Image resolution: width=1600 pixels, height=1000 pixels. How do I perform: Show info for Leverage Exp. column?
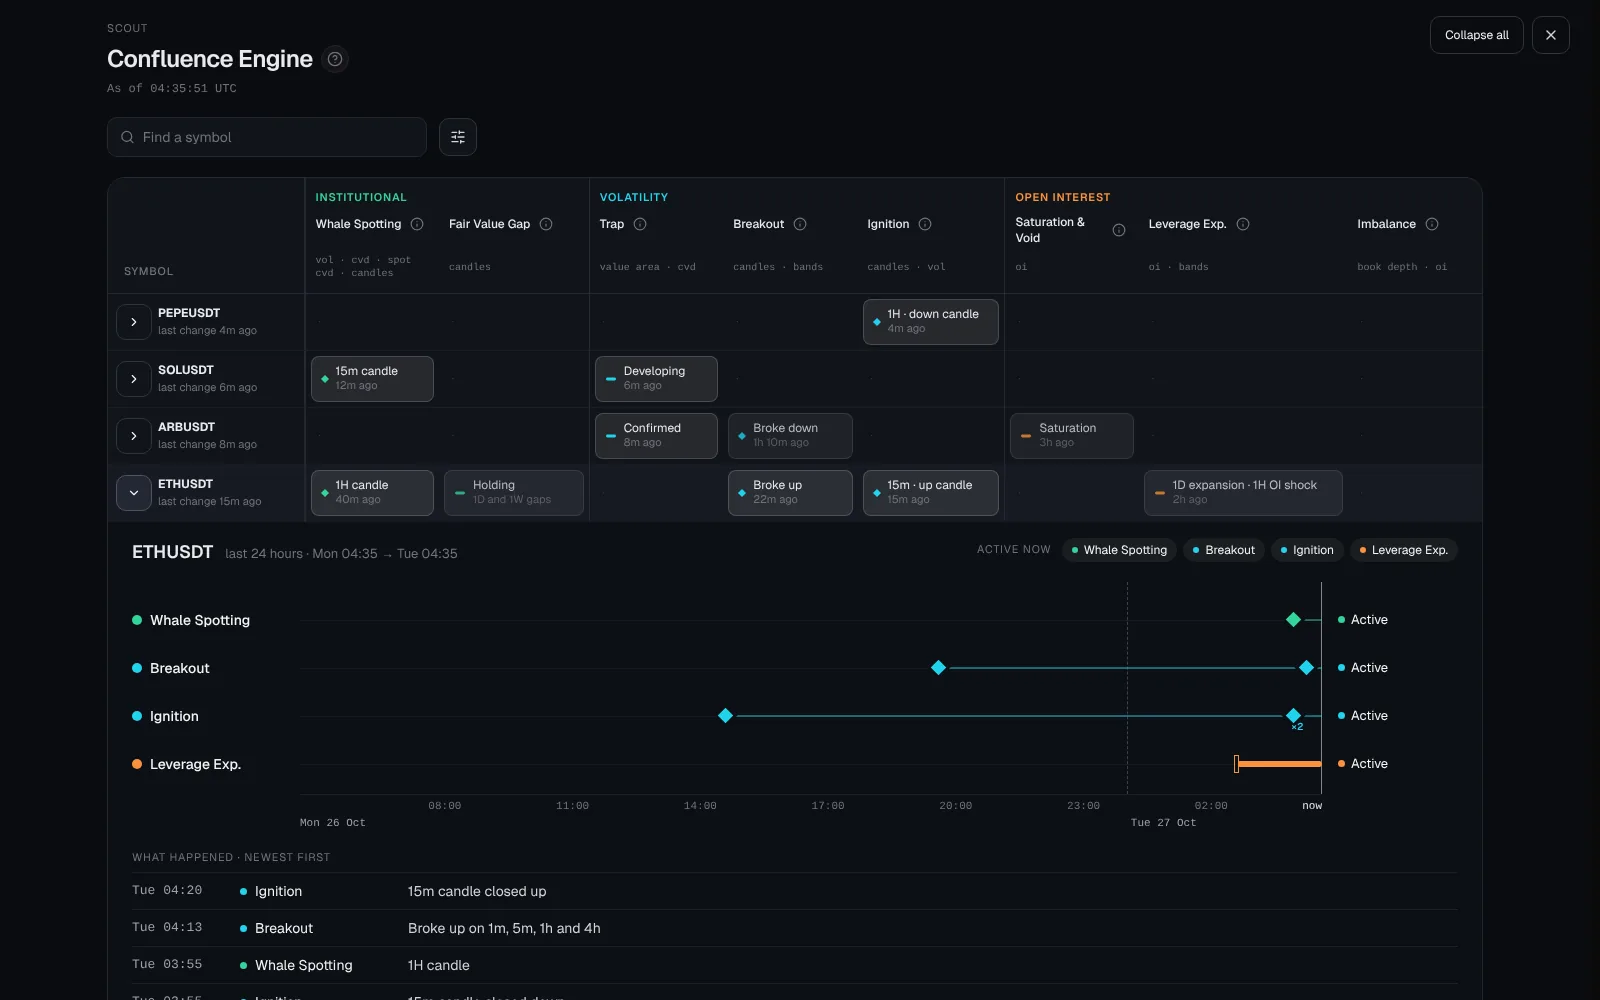[x=1243, y=224]
